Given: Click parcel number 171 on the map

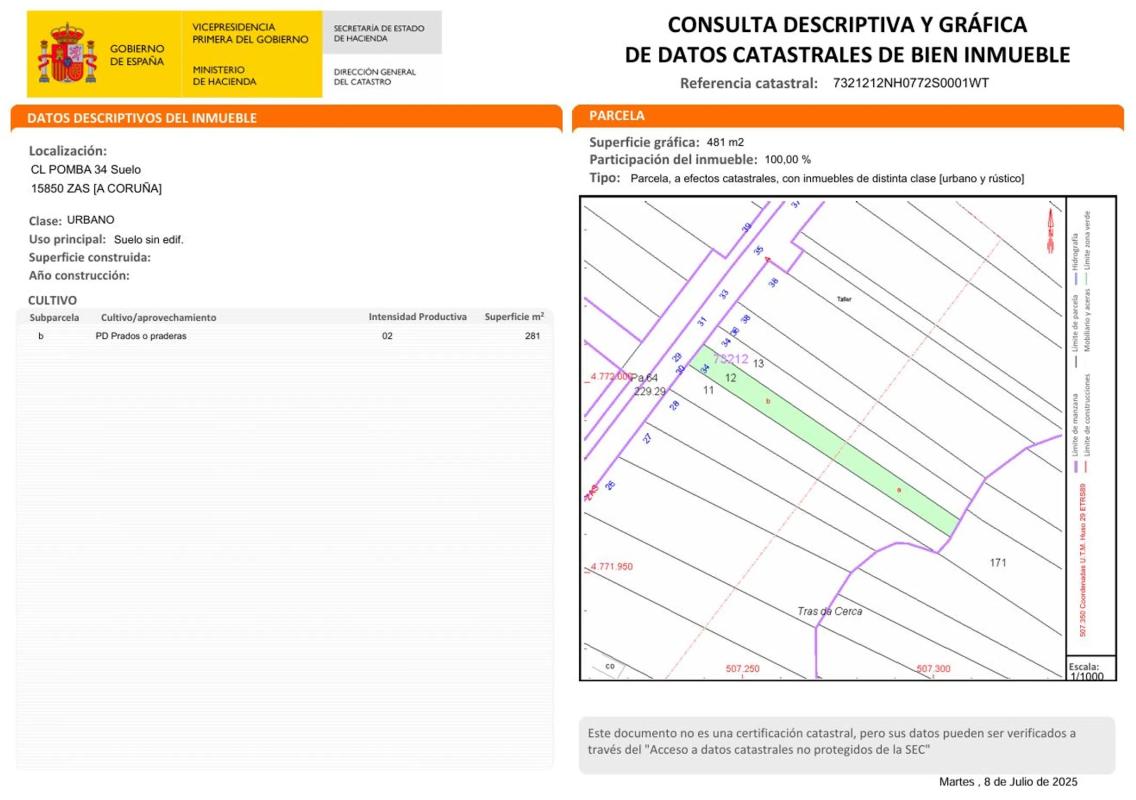Looking at the screenshot, I should coord(997,562).
